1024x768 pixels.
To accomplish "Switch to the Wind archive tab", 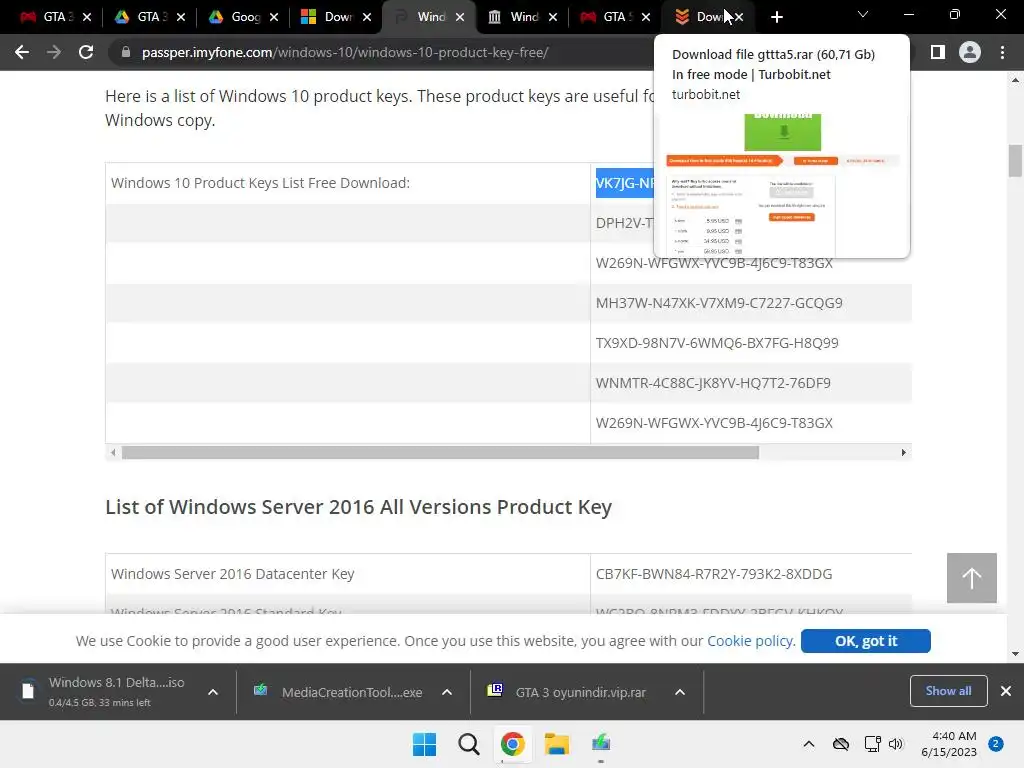I will (x=513, y=17).
